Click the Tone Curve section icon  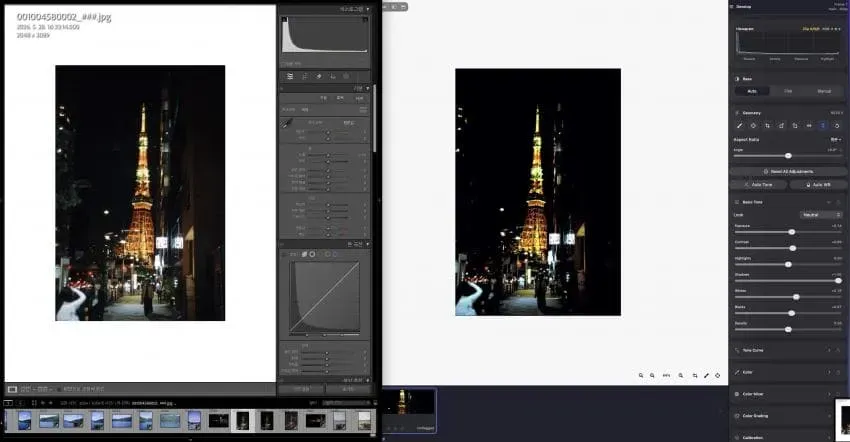[737, 350]
